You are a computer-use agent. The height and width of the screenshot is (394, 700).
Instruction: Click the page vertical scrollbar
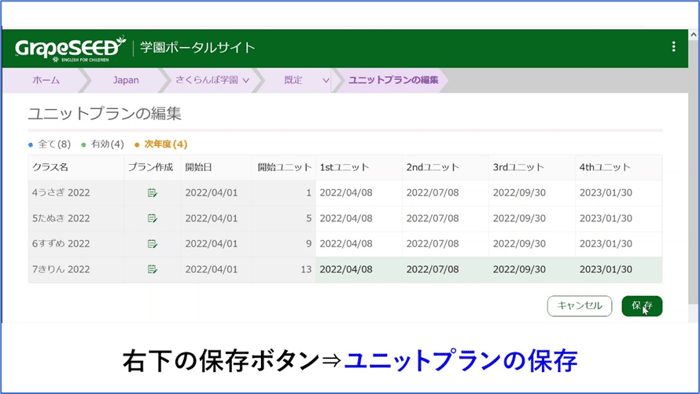tap(693, 172)
